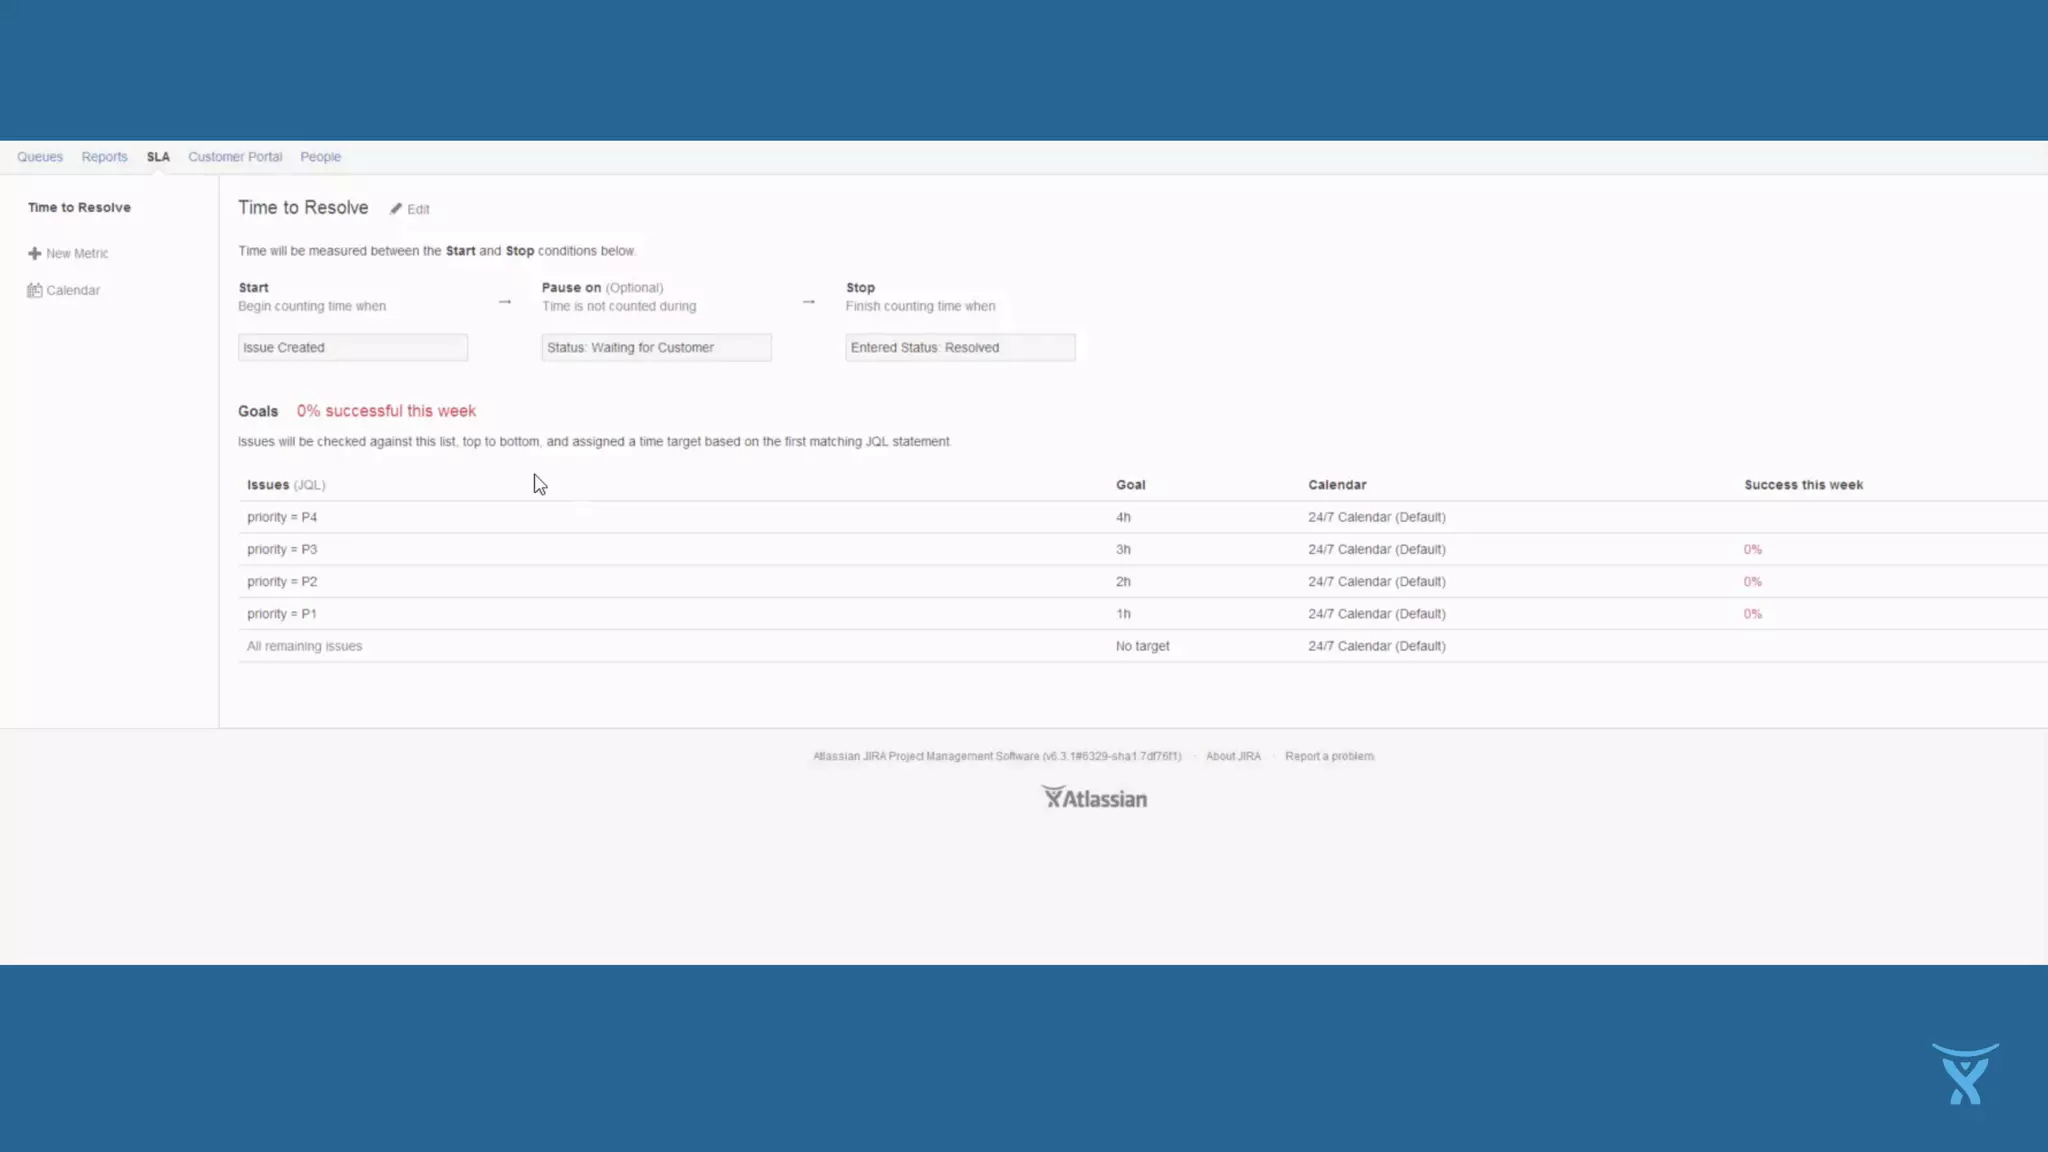Click the Atlassian mark in bottom-right corner
The height and width of the screenshot is (1152, 2048).
[x=1965, y=1074]
